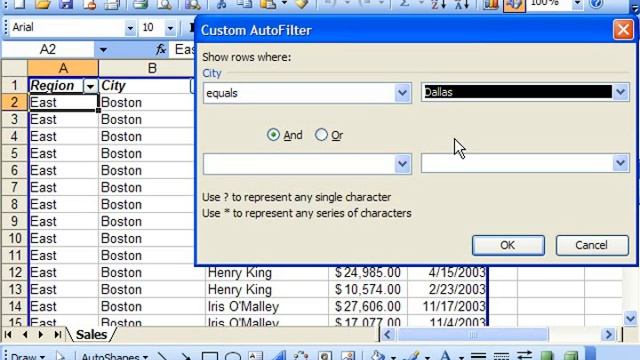Open the second operator dropdown arrow
Screen dimensions: 640x360
click(402, 164)
